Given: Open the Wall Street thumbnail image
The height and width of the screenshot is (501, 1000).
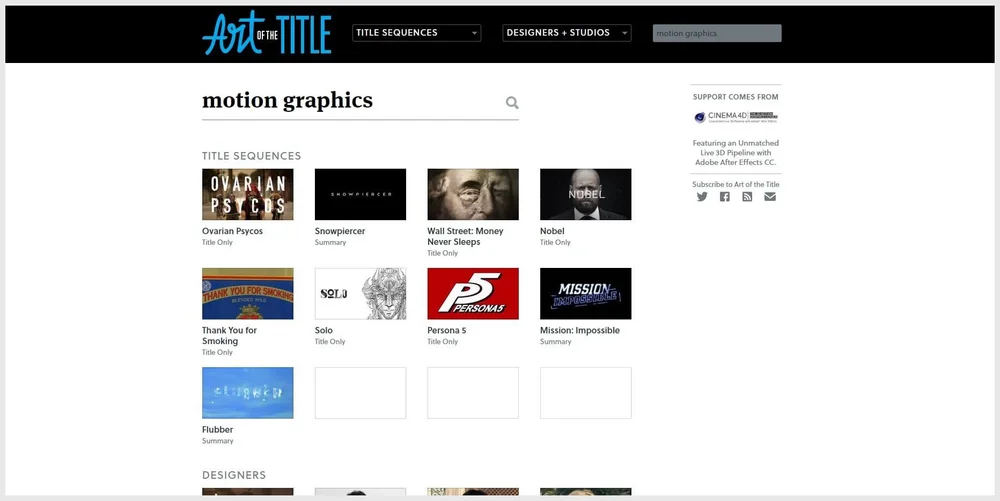Looking at the screenshot, I should coord(473,194).
